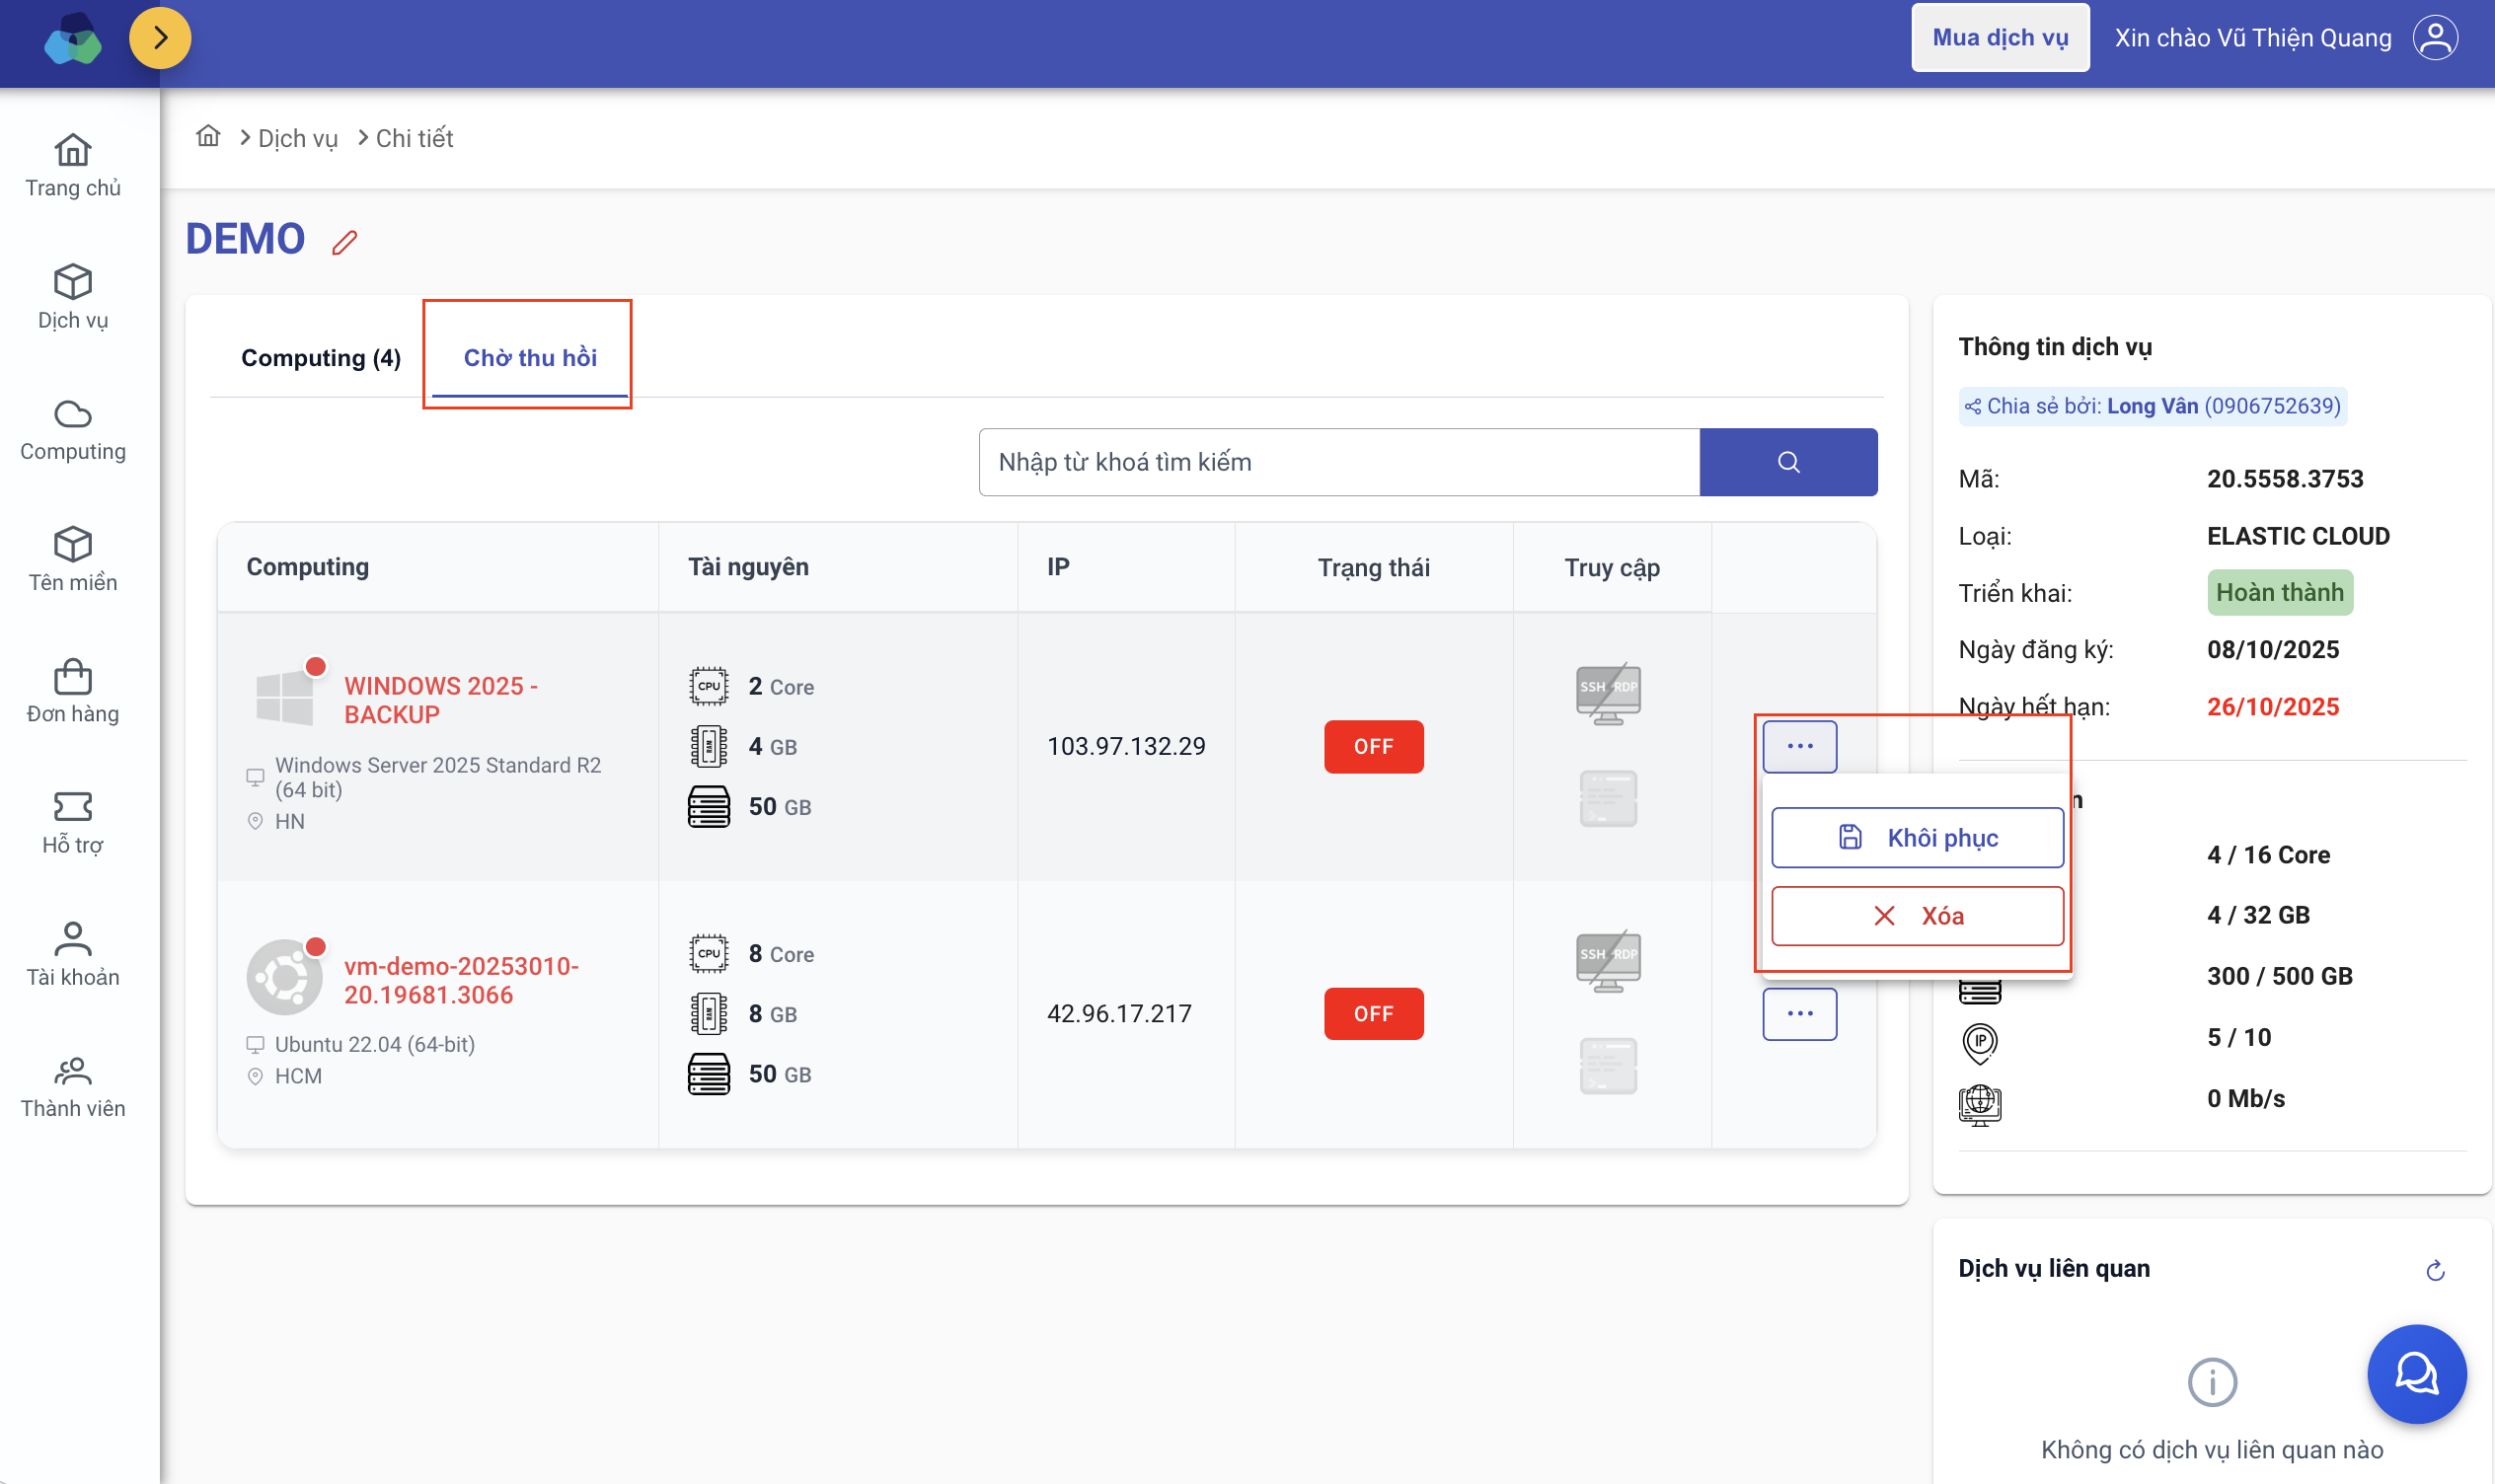Expand sidebar with yellow arrow button
The image size is (2495, 1484).
pyautogui.click(x=160, y=38)
